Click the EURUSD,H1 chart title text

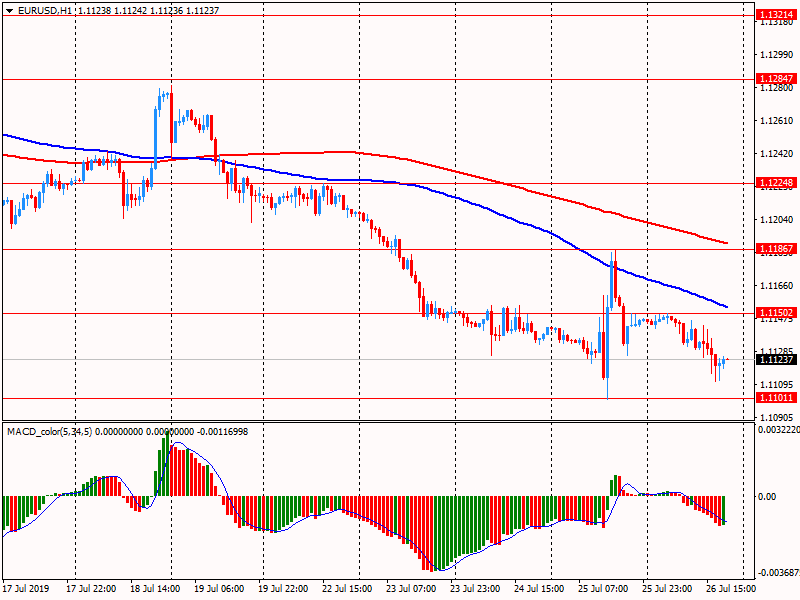pos(45,10)
